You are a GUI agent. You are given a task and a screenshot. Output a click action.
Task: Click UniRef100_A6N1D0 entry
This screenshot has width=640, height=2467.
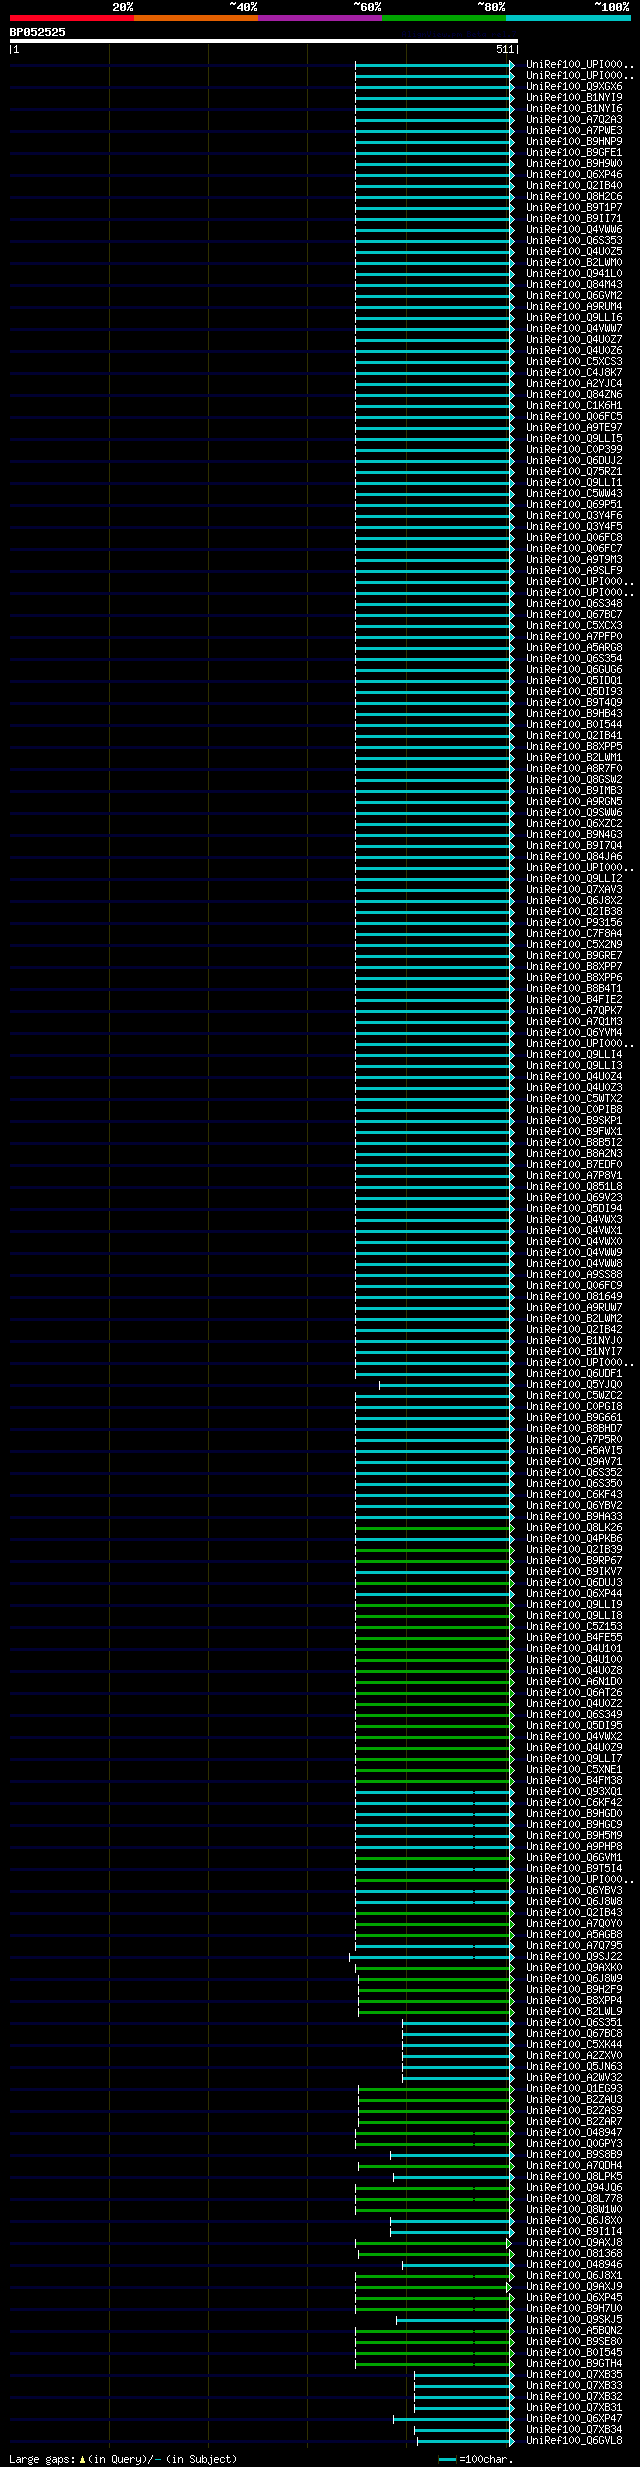click(574, 1682)
